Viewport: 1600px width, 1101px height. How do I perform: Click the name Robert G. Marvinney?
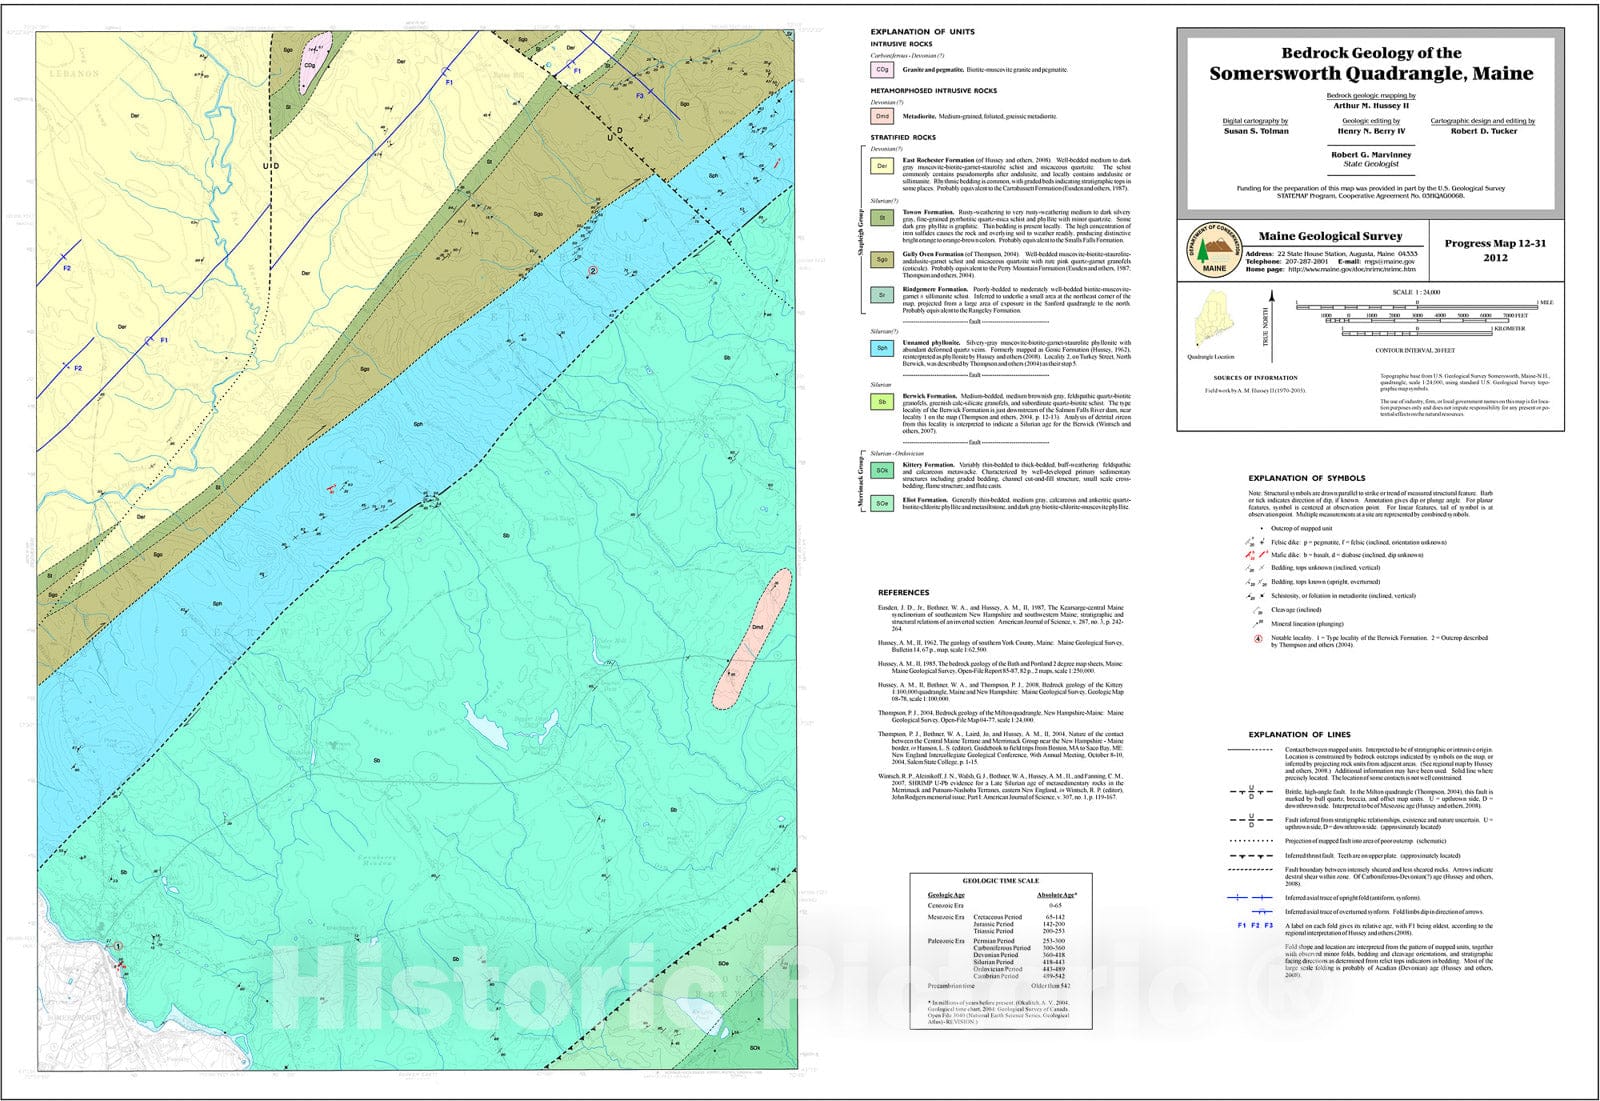point(1371,155)
